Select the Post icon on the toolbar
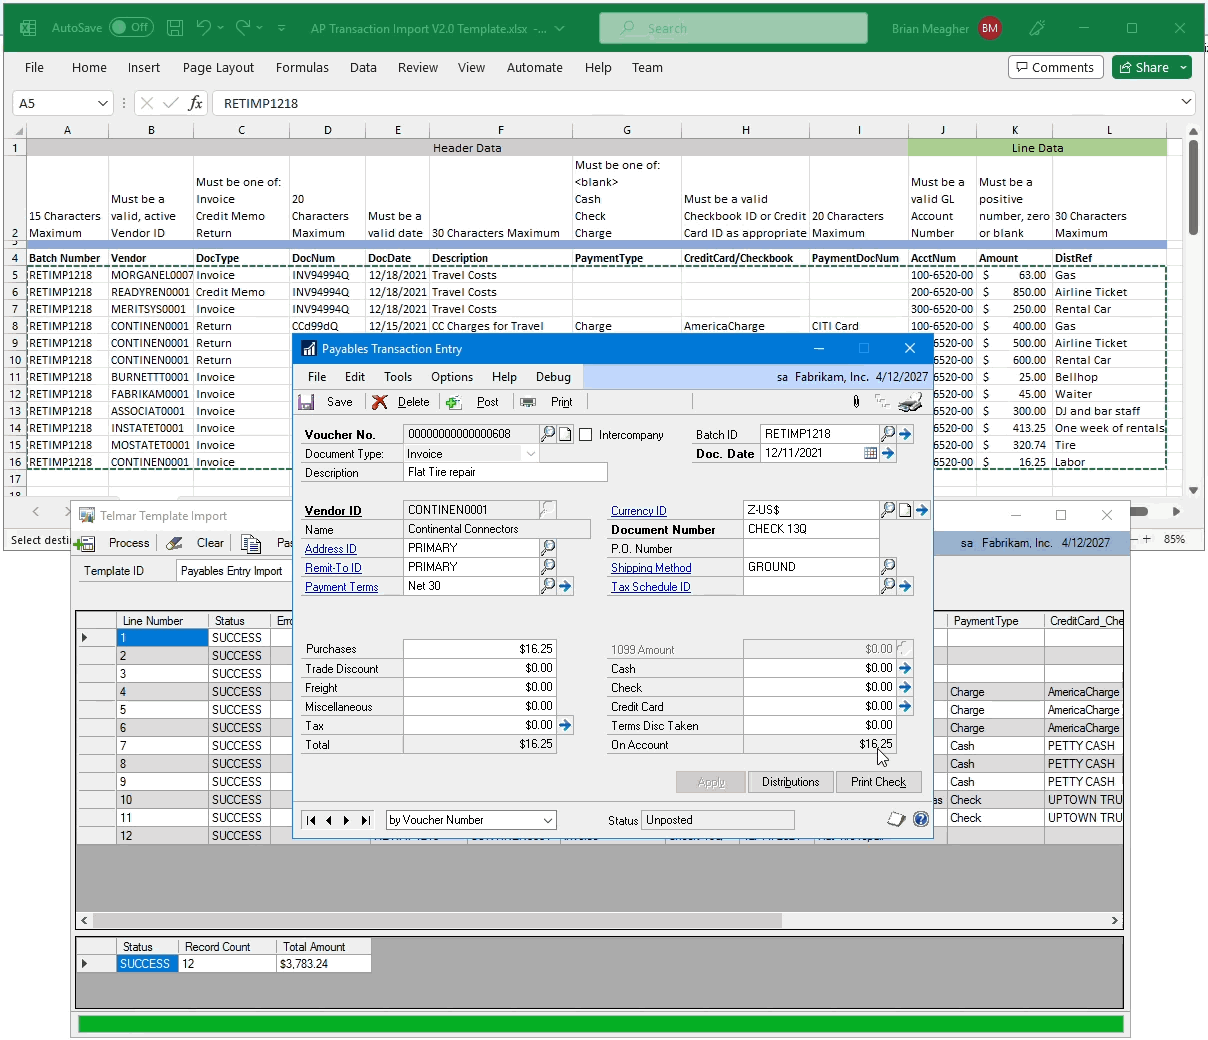Screen dimensions: 1208x1040 pos(452,401)
